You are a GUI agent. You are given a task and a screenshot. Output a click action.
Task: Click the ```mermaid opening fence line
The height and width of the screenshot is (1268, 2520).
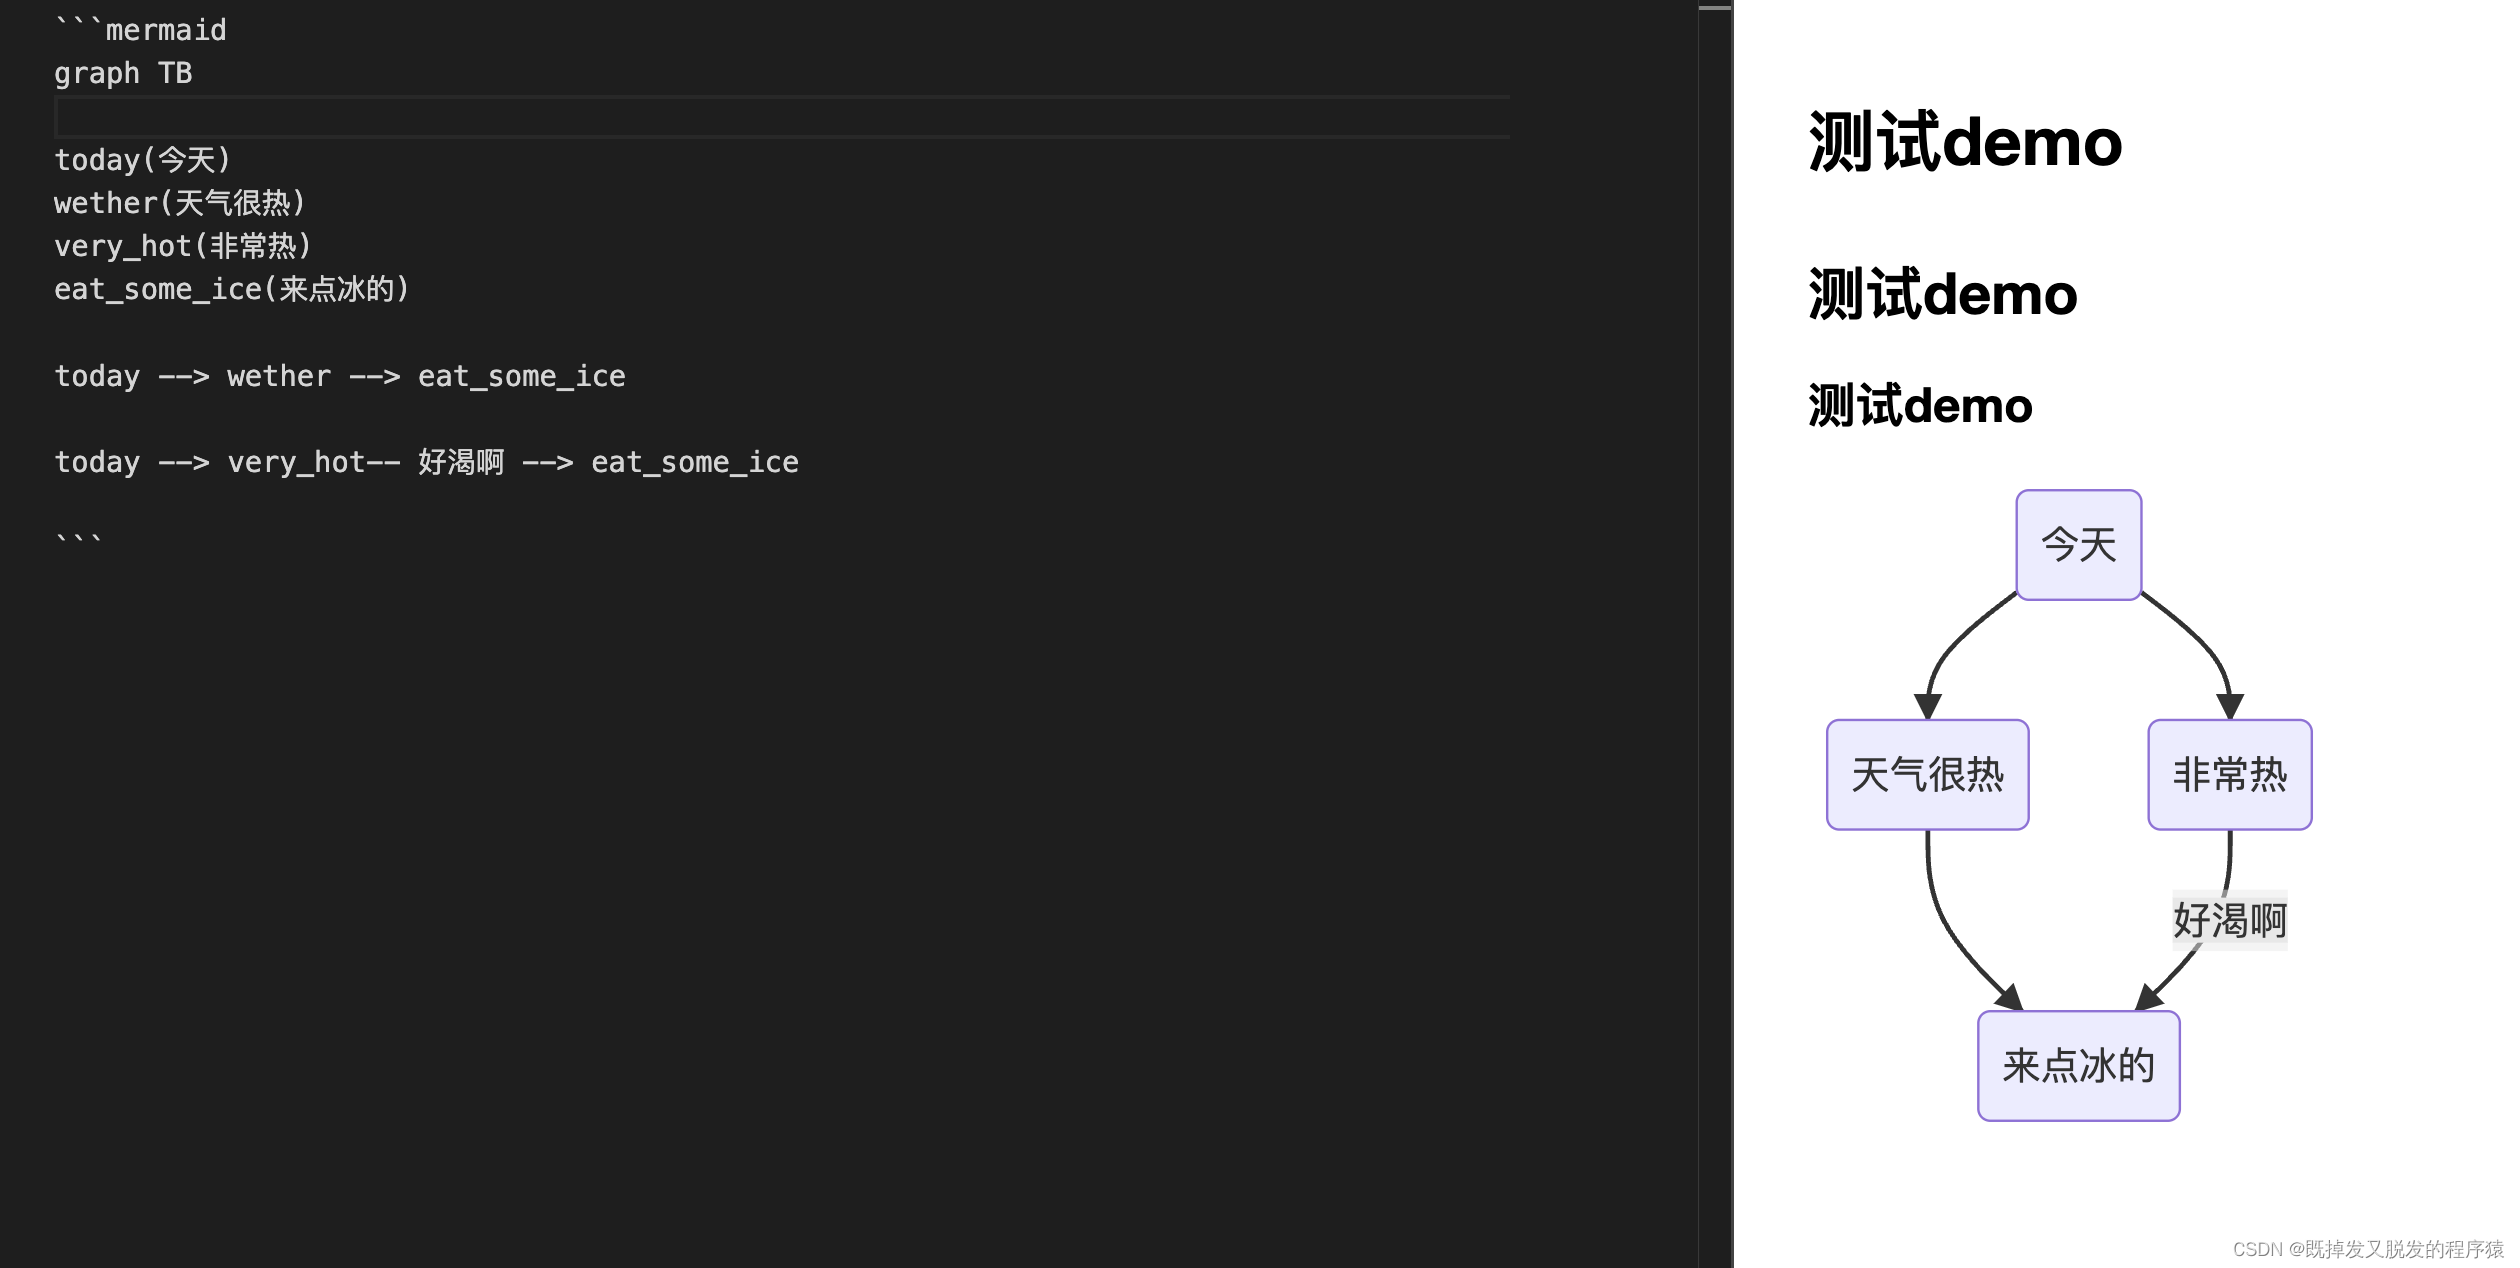point(140,30)
